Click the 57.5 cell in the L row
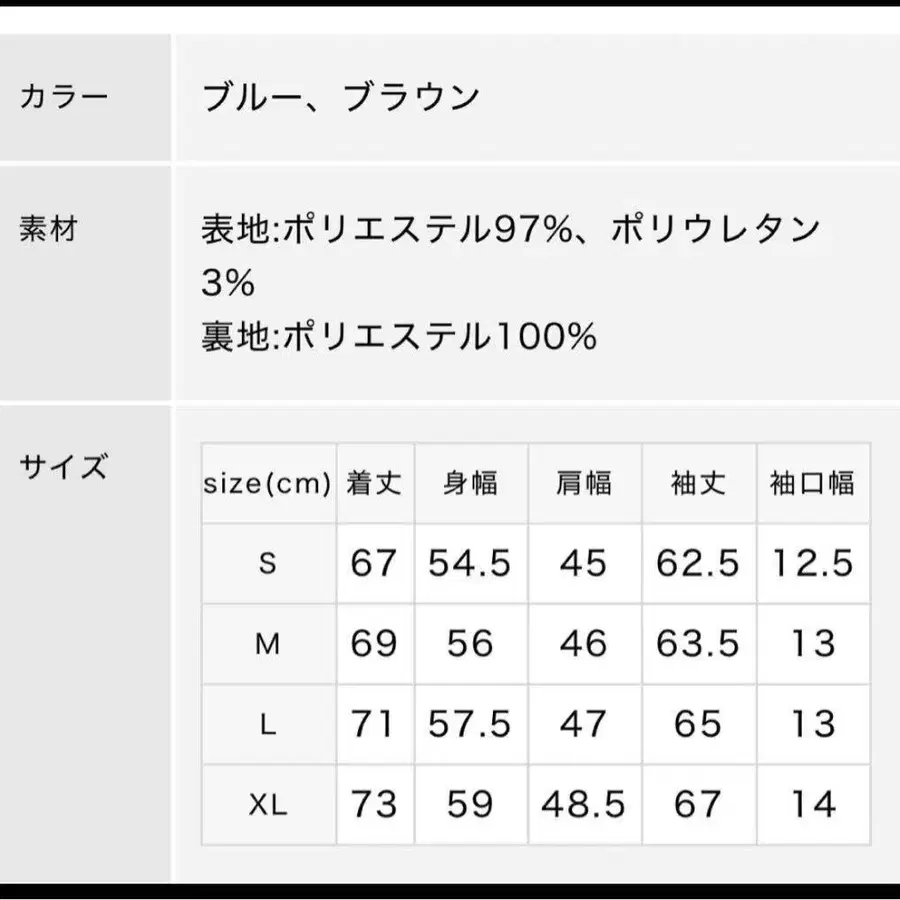Image resolution: width=900 pixels, height=900 pixels. 470,724
